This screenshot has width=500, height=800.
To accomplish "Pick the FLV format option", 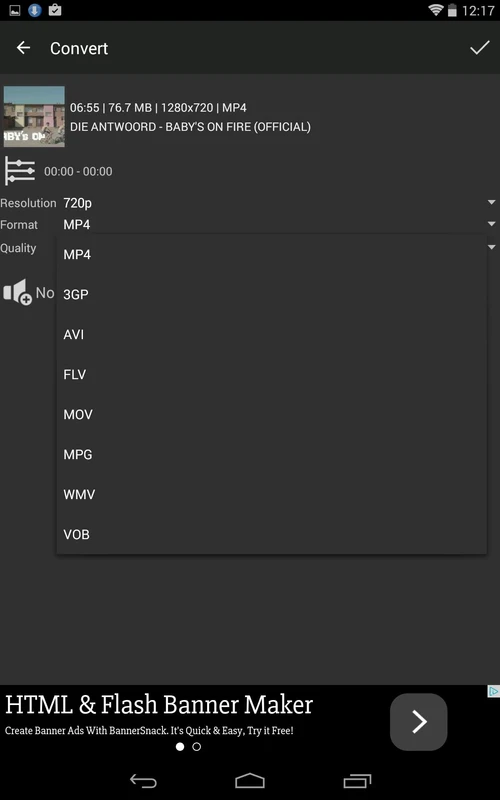I will click(271, 374).
